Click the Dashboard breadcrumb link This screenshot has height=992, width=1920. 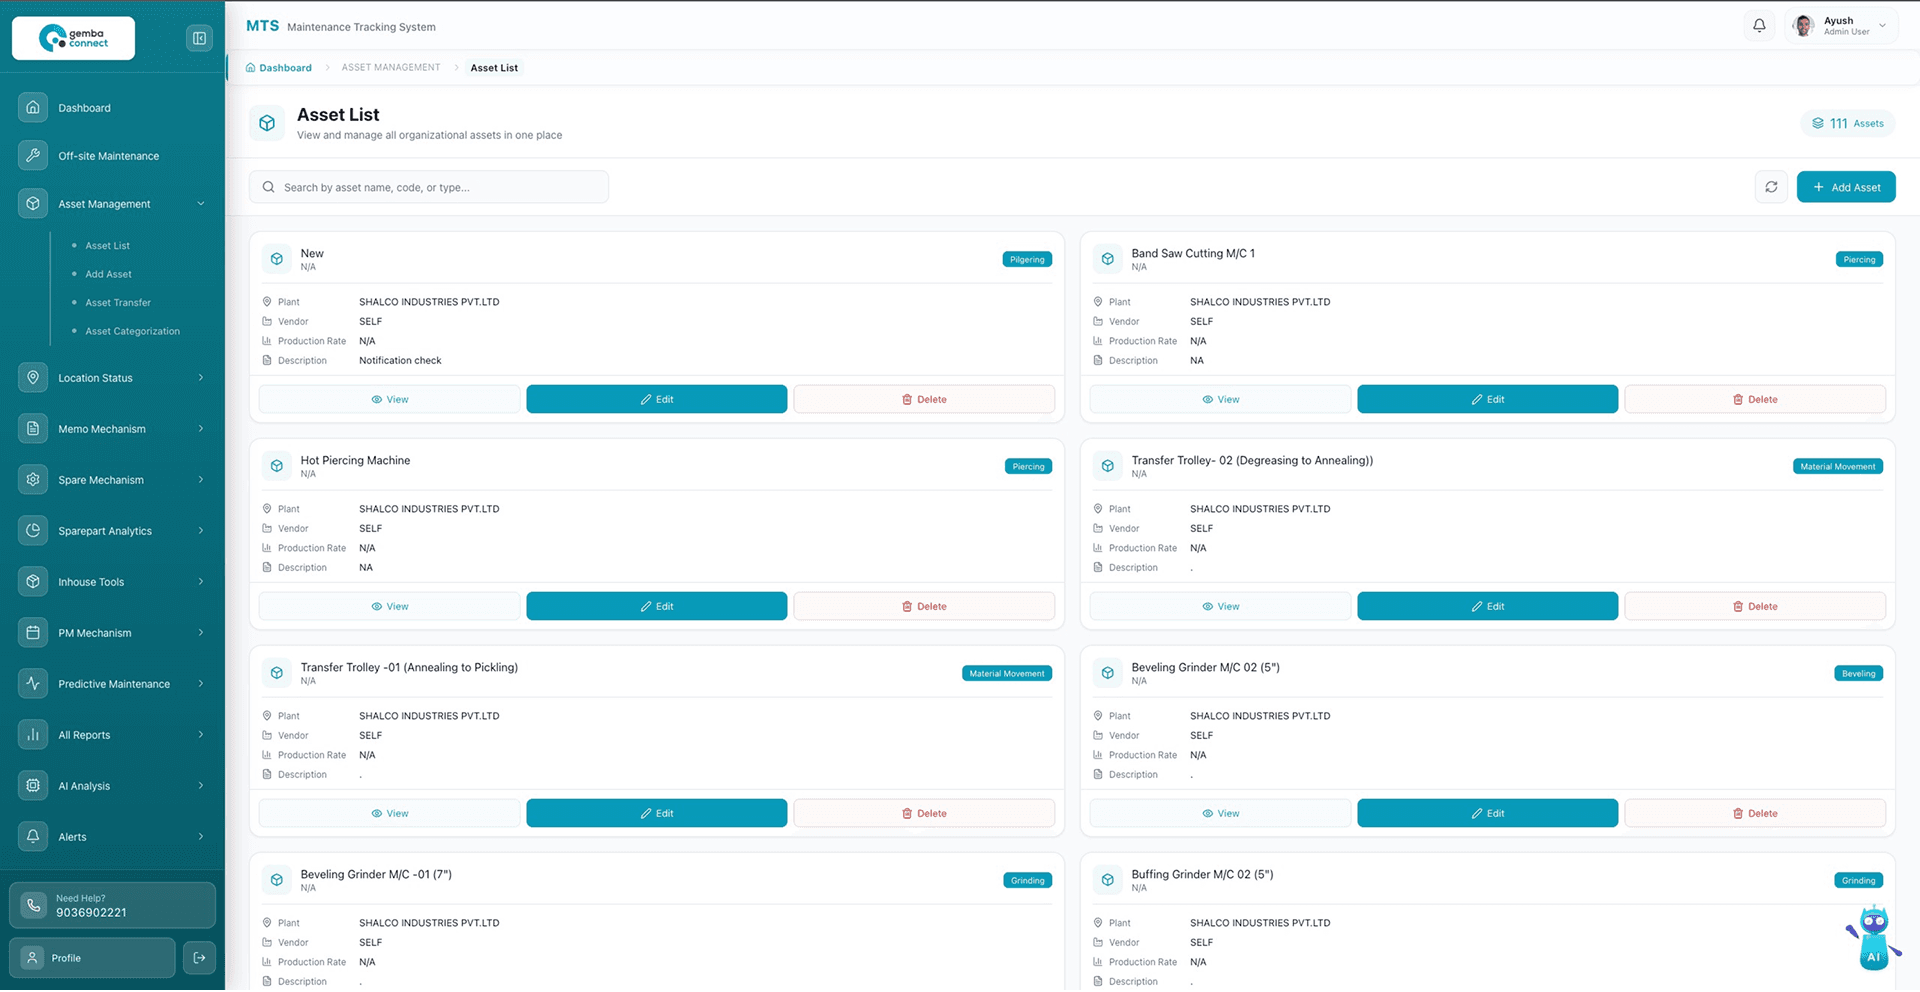(x=279, y=68)
